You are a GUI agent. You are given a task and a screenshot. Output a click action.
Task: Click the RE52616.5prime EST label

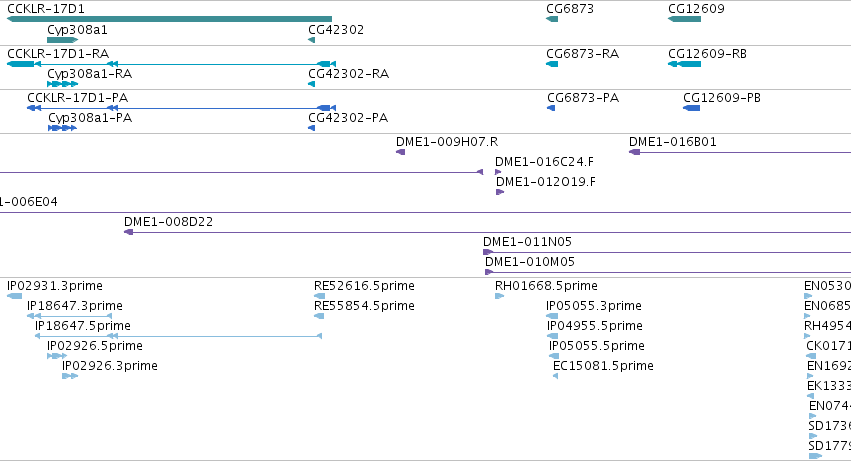click(x=364, y=286)
